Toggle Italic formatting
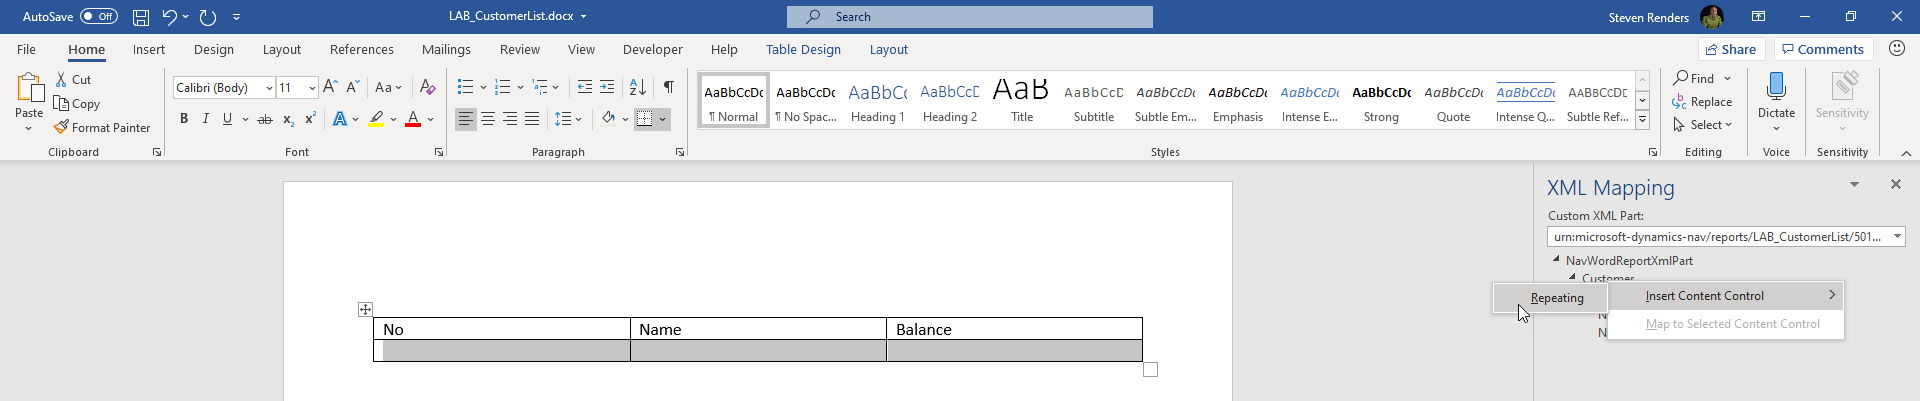The height and width of the screenshot is (401, 1920). click(x=206, y=119)
